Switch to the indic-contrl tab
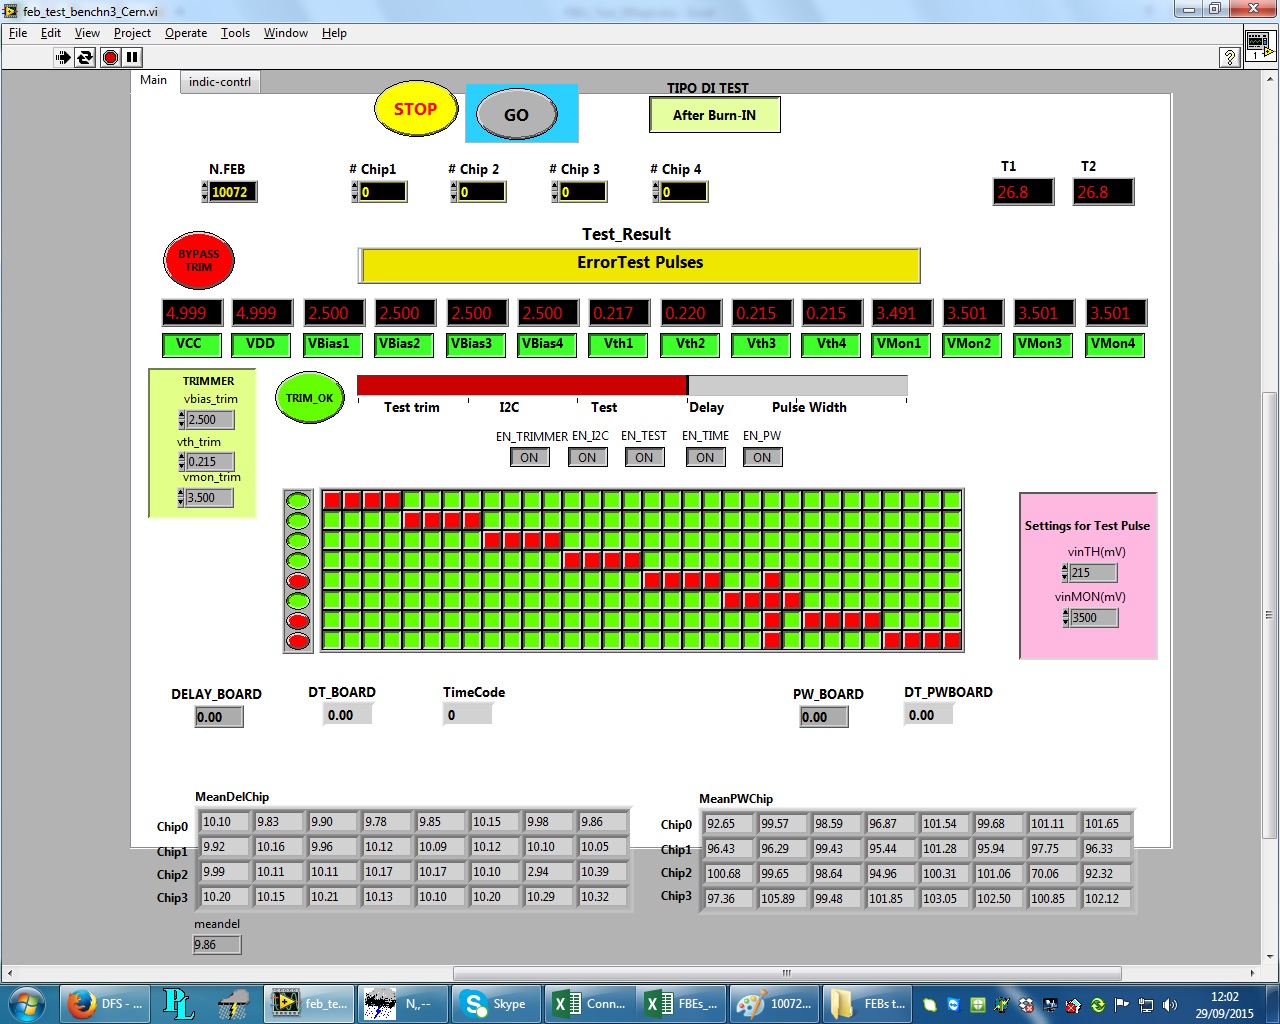This screenshot has height=1024, width=1280. [x=220, y=82]
